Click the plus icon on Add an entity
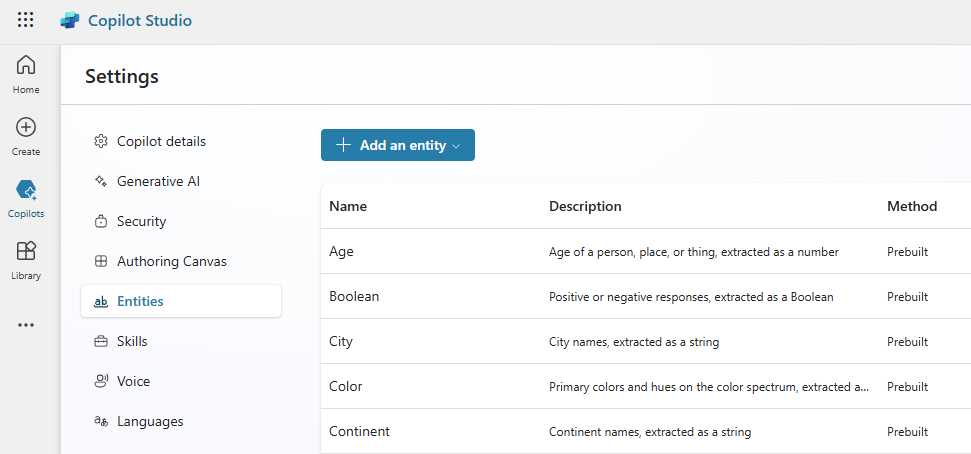Image resolution: width=971 pixels, height=454 pixels. click(x=343, y=145)
